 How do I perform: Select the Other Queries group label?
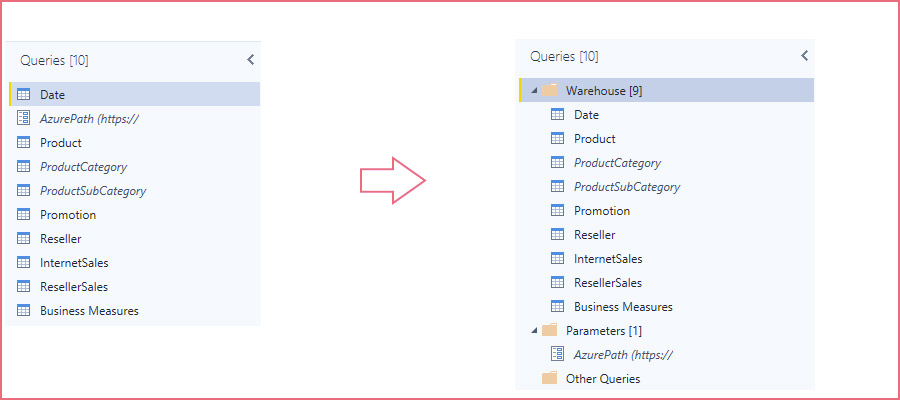pos(603,379)
